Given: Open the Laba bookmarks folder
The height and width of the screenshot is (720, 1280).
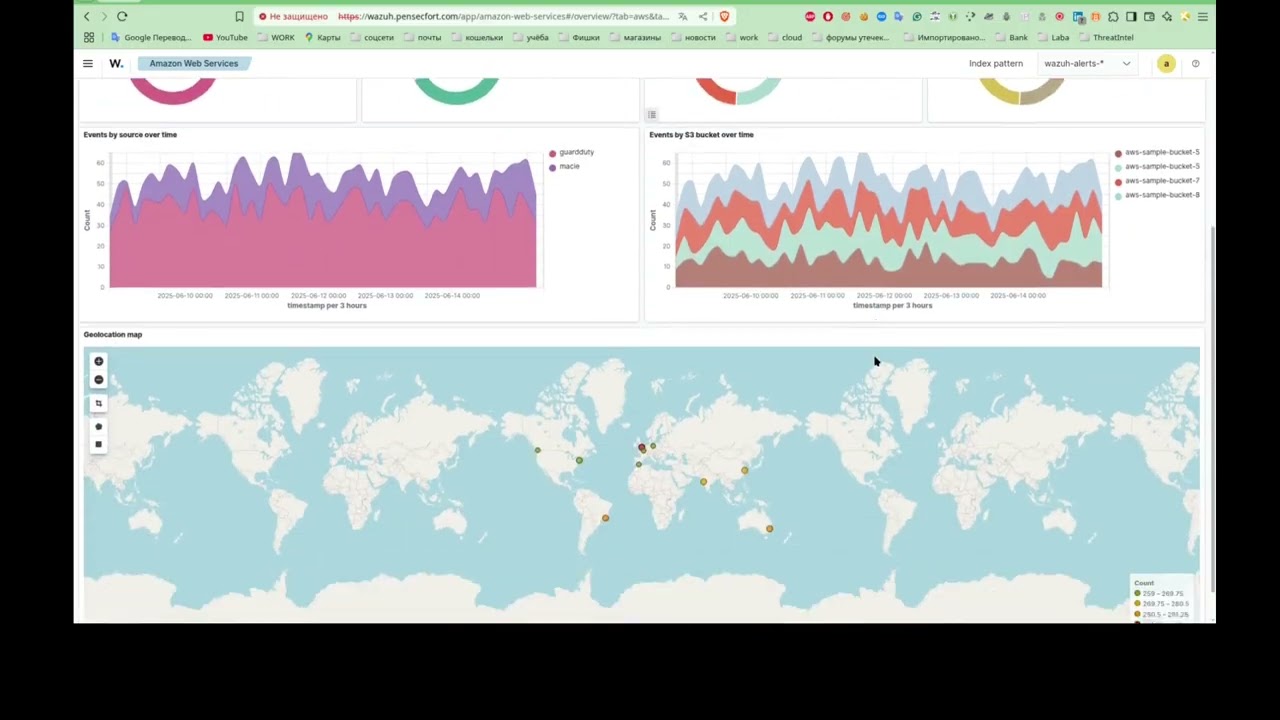Looking at the screenshot, I should coord(1053,37).
